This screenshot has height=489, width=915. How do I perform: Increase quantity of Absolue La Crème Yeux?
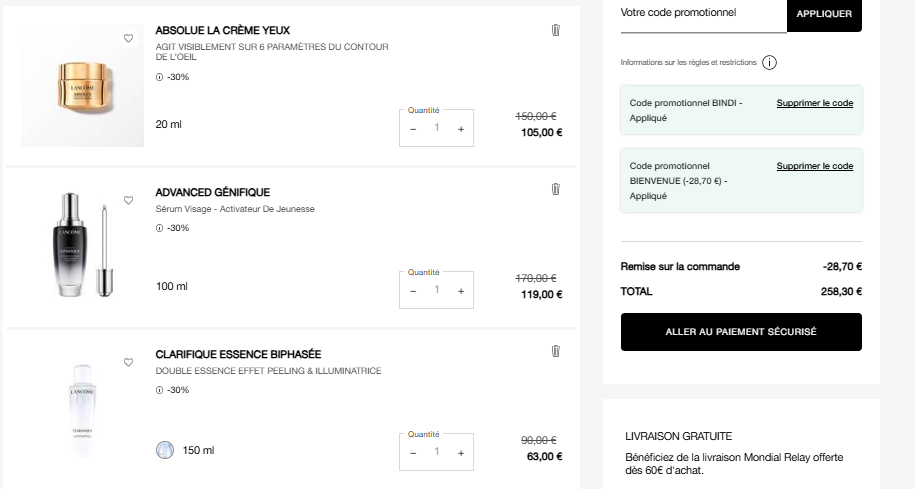pyautogui.click(x=460, y=129)
